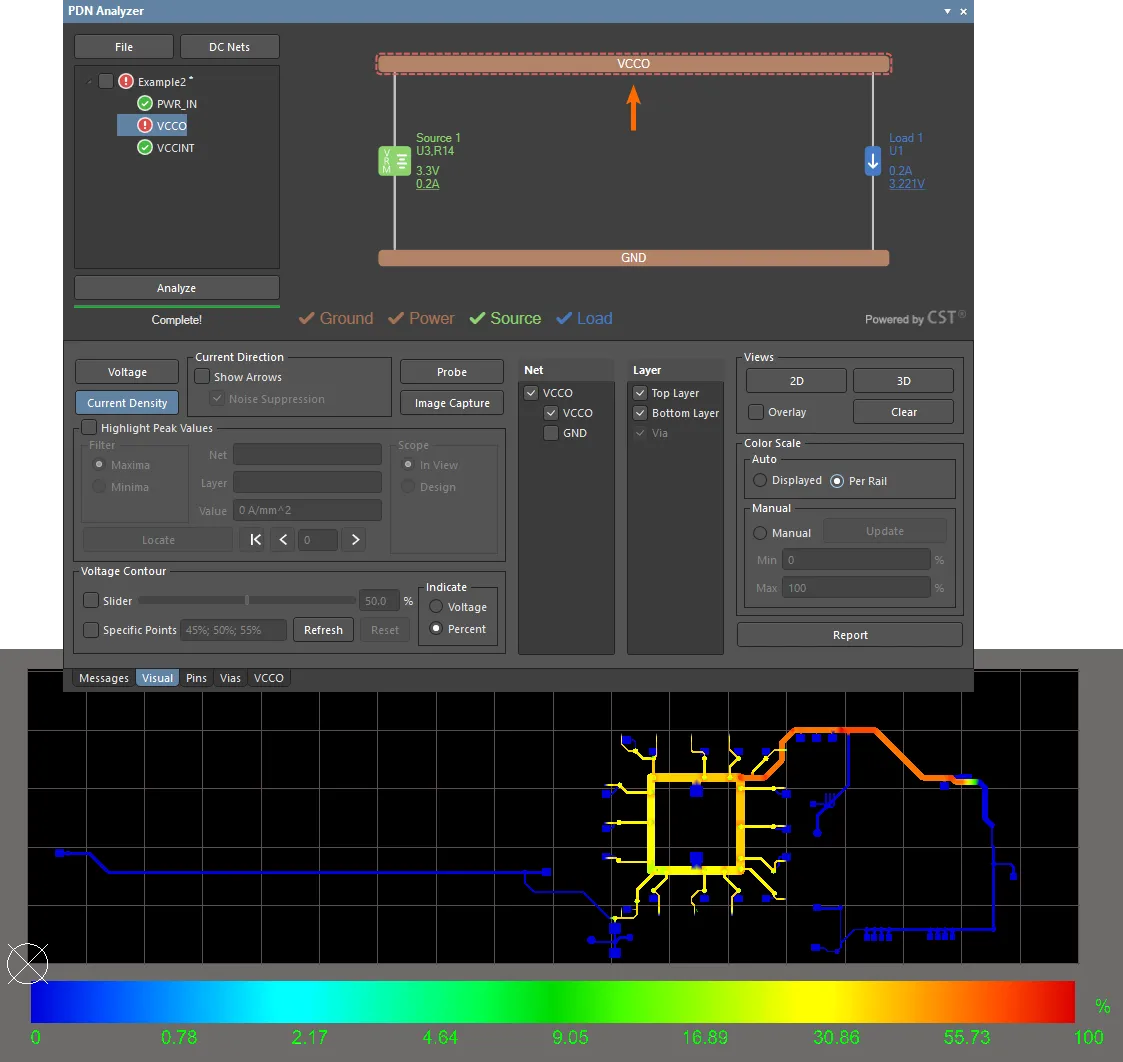The width and height of the screenshot is (1123, 1062).
Task: Collapse the Example2 tree node
Action: [x=89, y=82]
